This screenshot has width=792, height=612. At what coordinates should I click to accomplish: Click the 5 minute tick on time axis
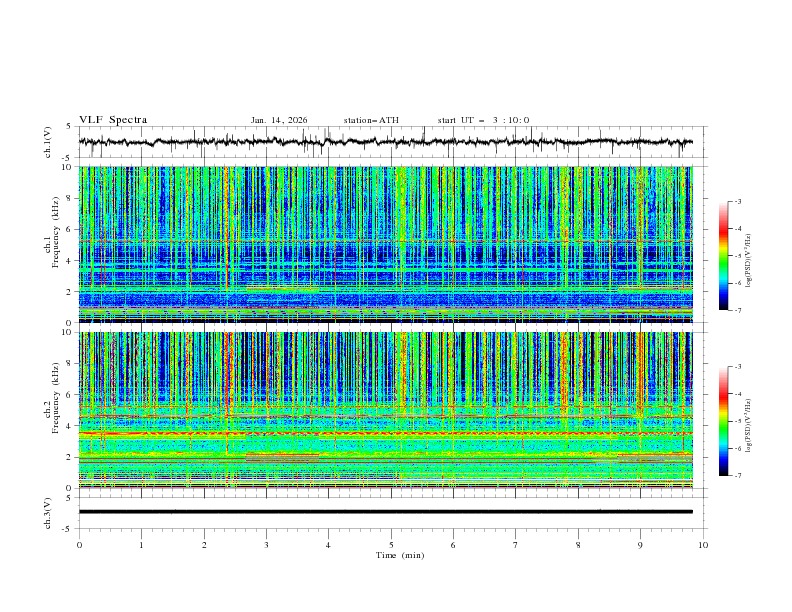coord(391,544)
